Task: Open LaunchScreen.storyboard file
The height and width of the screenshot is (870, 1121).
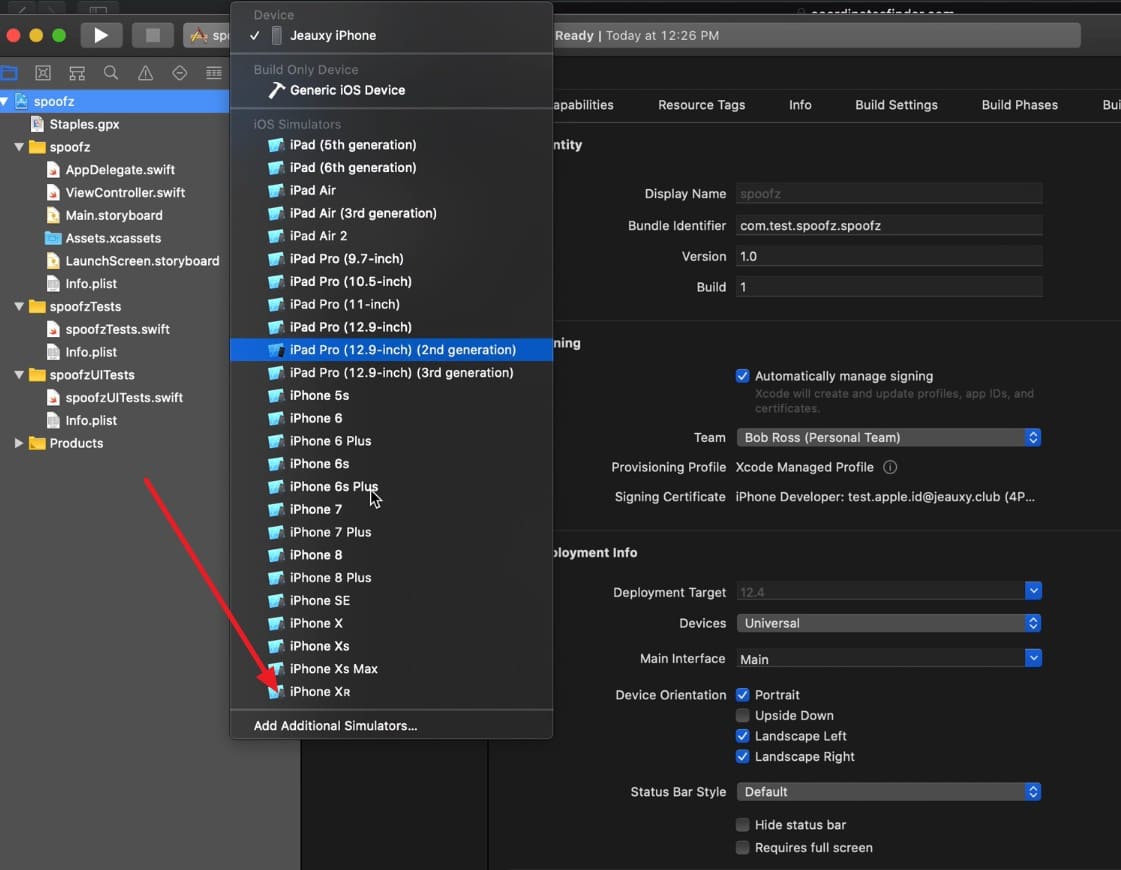Action: click(x=142, y=262)
